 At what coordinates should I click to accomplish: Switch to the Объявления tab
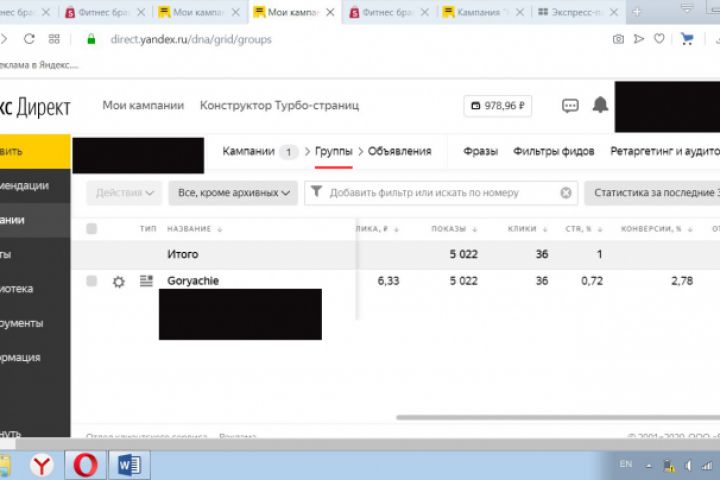[399, 151]
